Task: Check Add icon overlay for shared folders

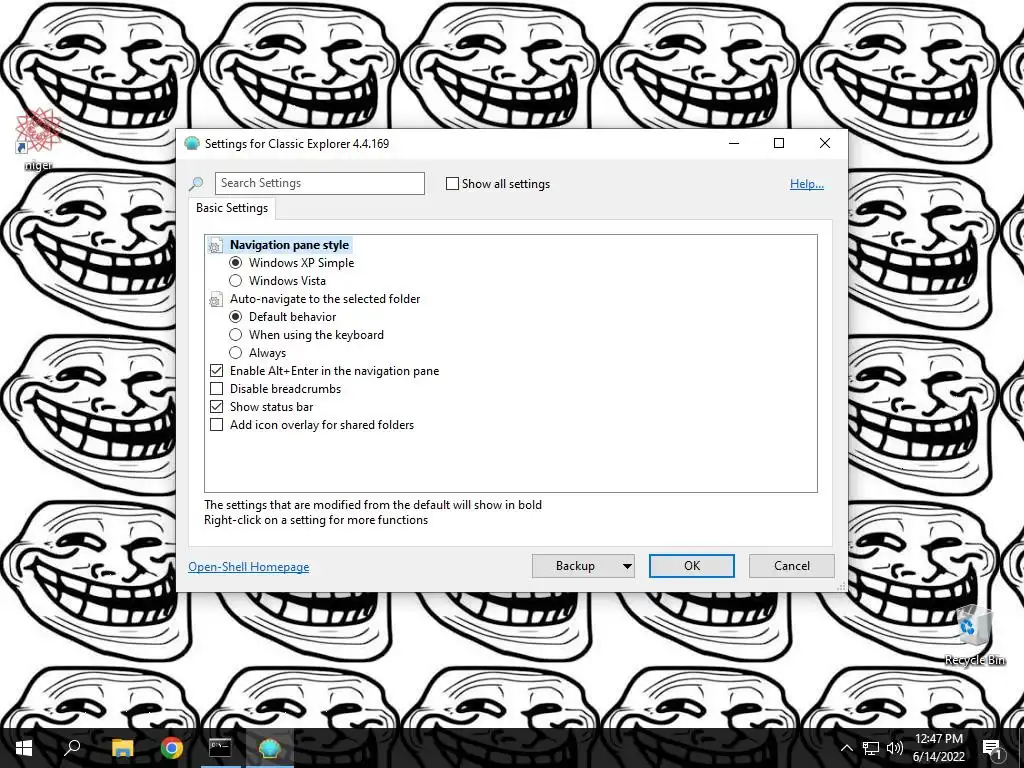Action: [217, 425]
